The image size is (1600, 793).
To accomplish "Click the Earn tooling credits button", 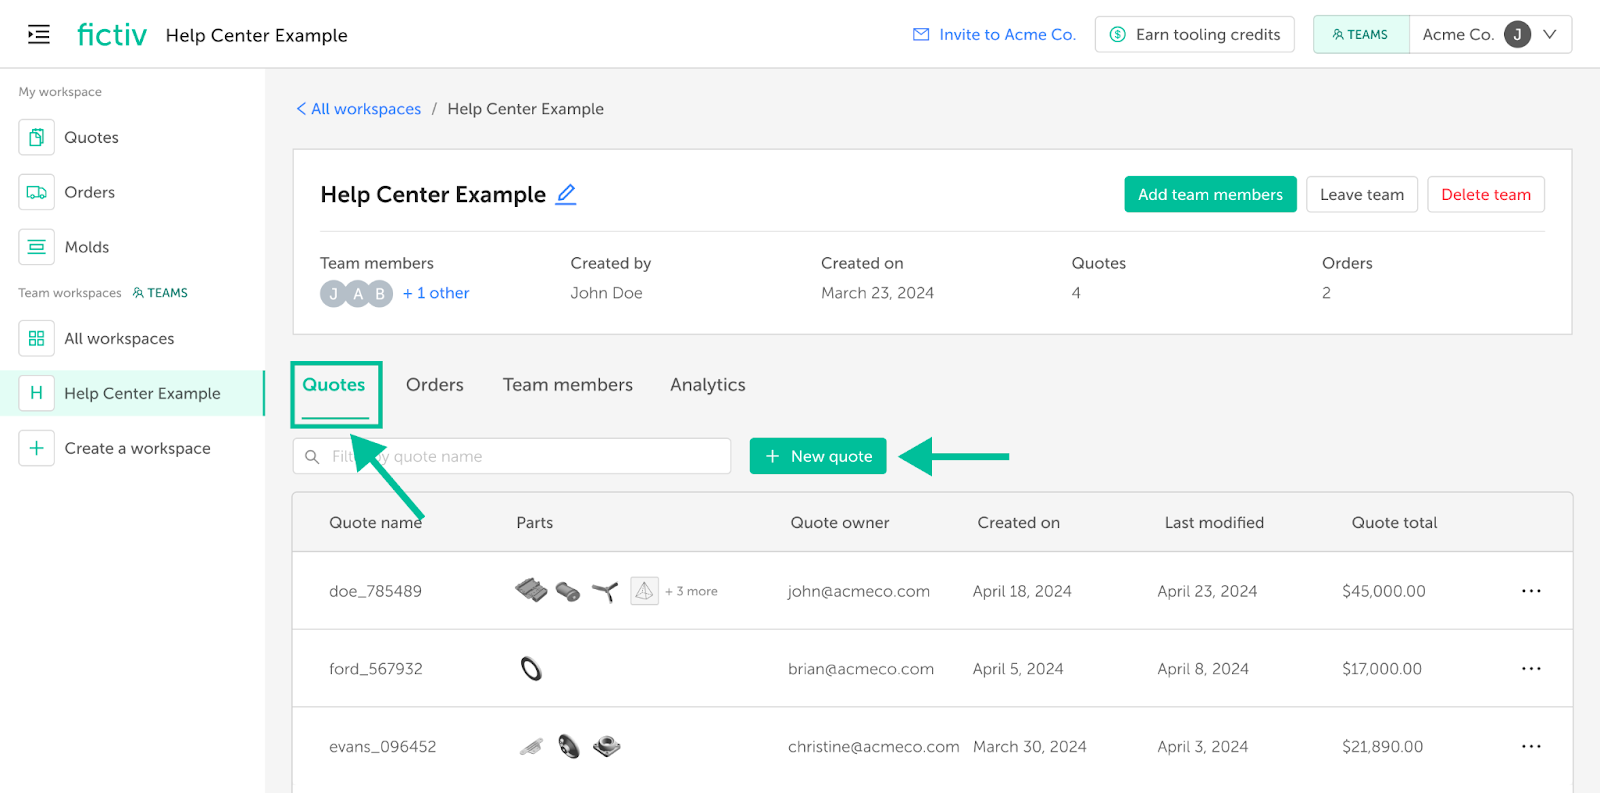I will coord(1195,35).
